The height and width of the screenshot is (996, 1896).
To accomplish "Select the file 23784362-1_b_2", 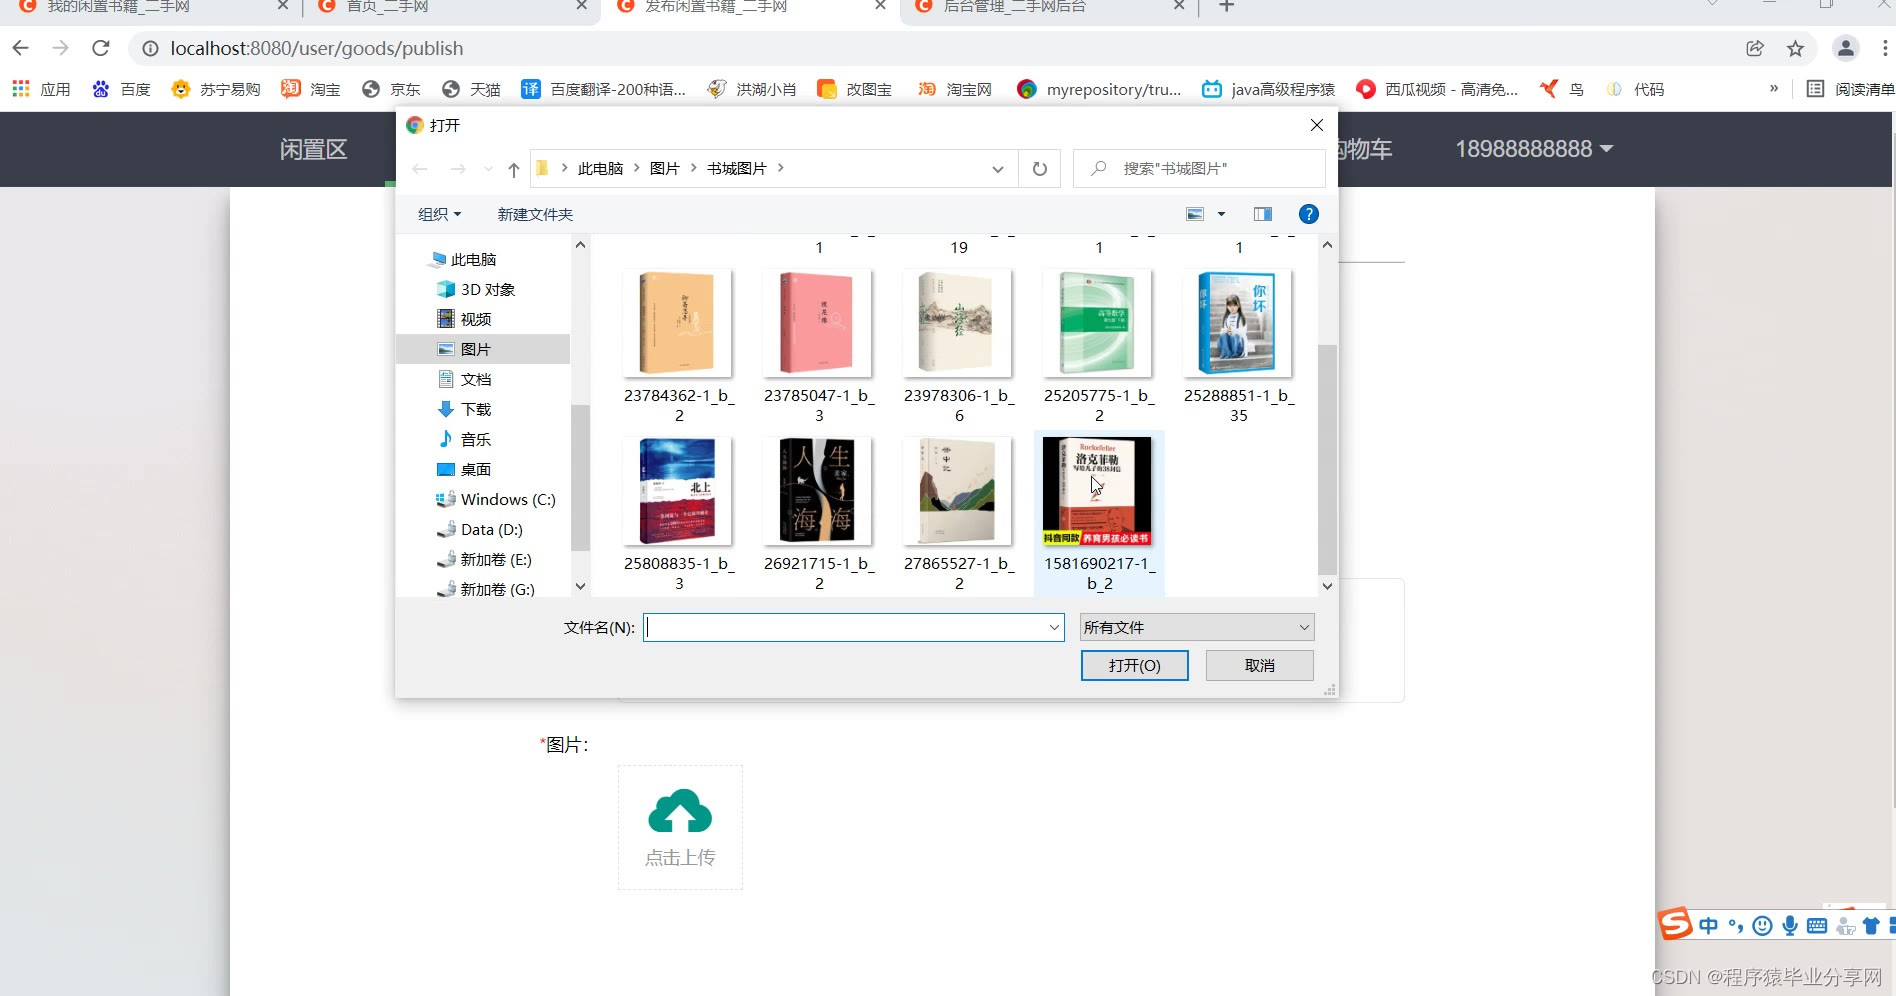I will tap(679, 345).
